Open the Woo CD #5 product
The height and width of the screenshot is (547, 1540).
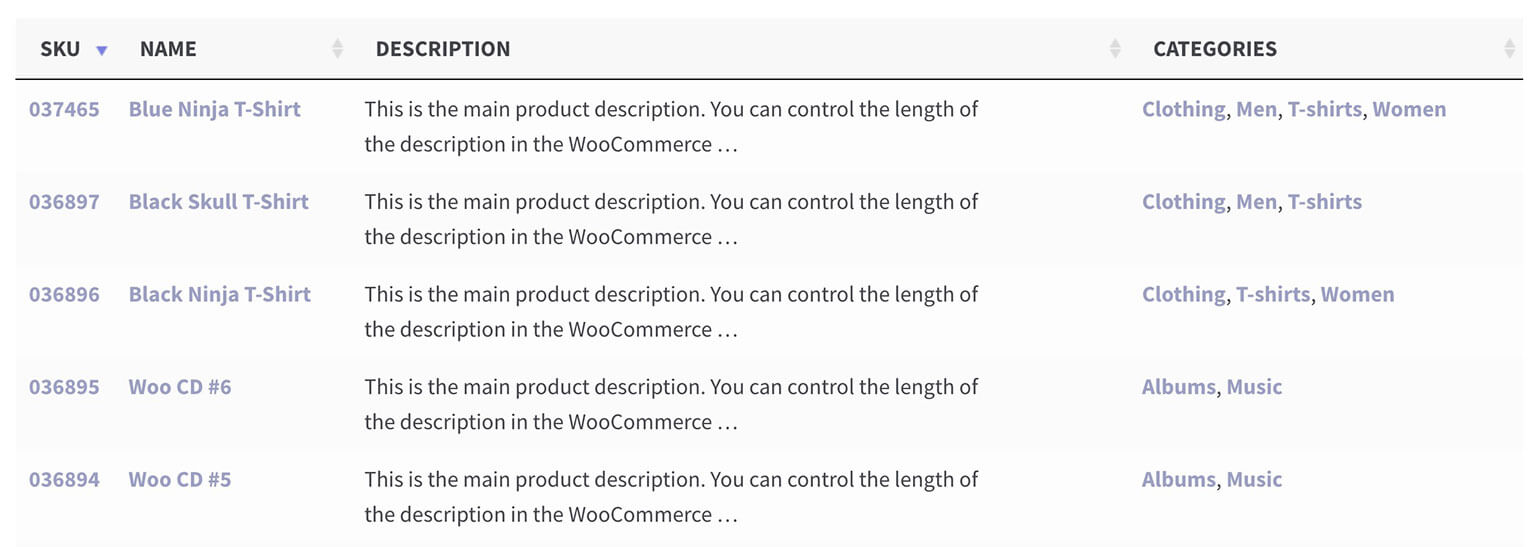(180, 479)
